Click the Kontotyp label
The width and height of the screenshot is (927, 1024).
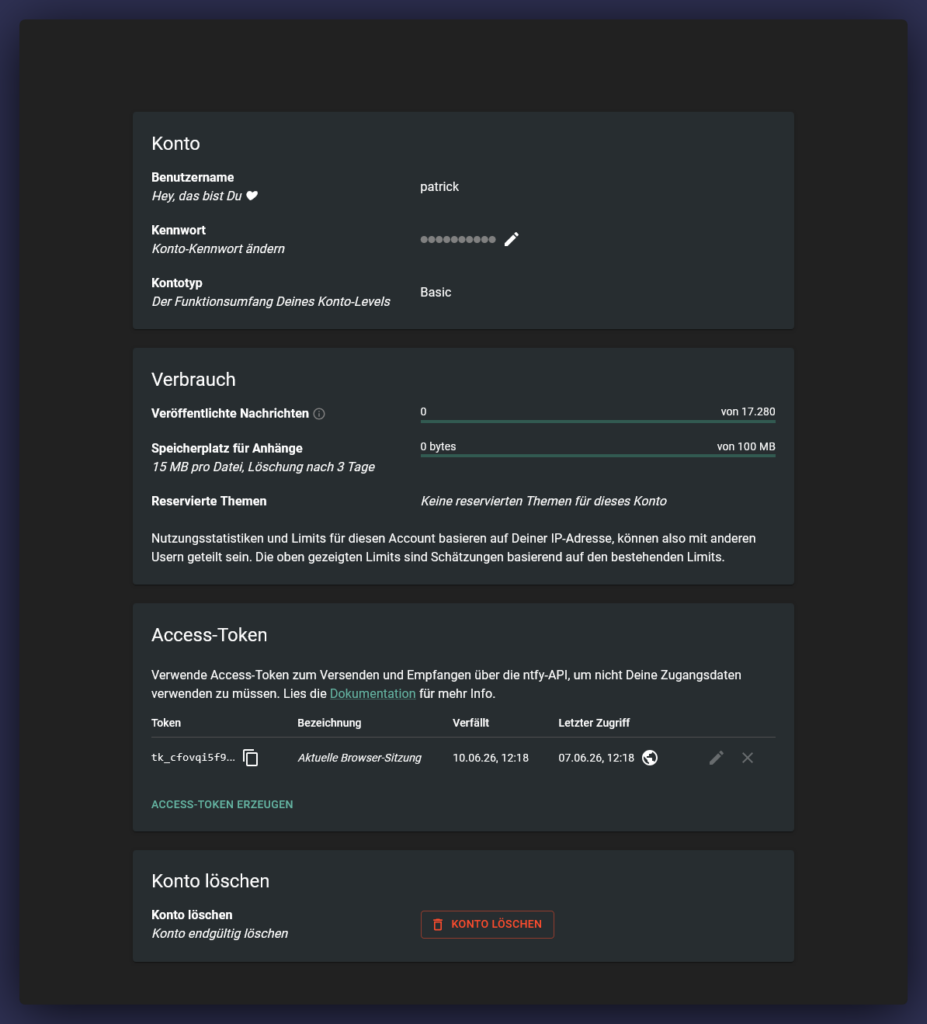177,283
